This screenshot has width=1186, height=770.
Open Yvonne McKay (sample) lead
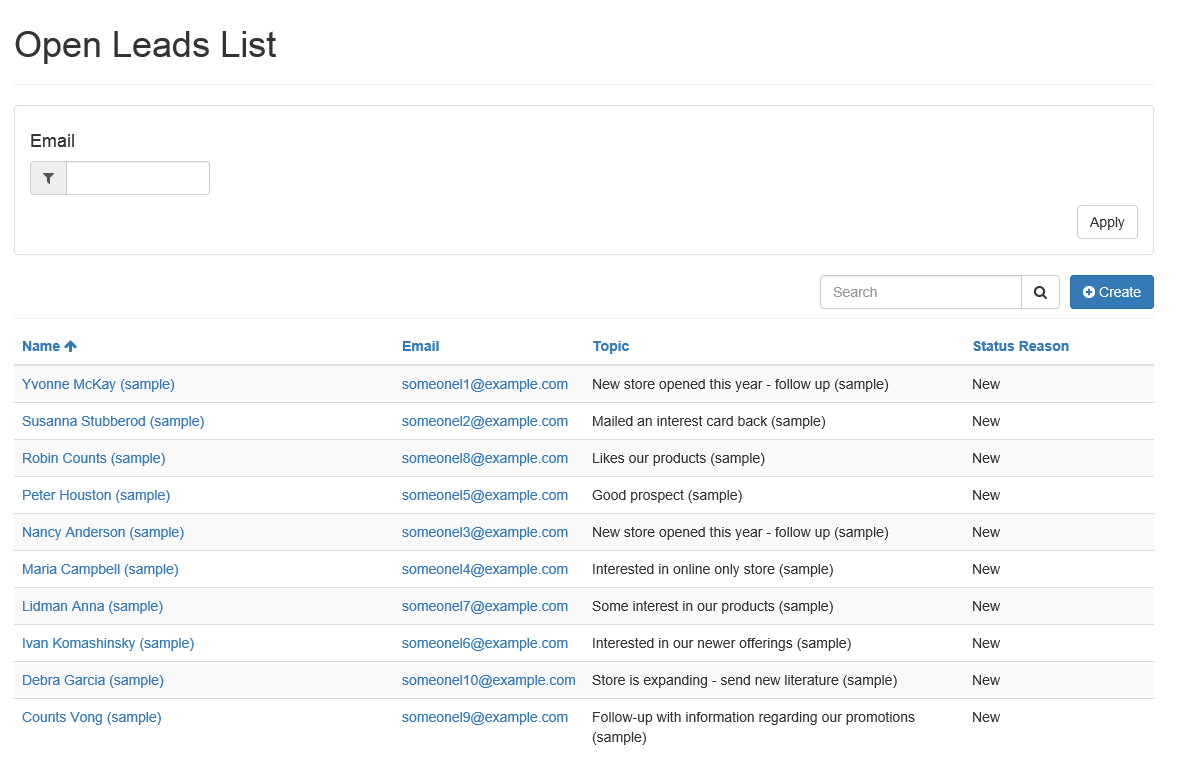pyautogui.click(x=98, y=384)
